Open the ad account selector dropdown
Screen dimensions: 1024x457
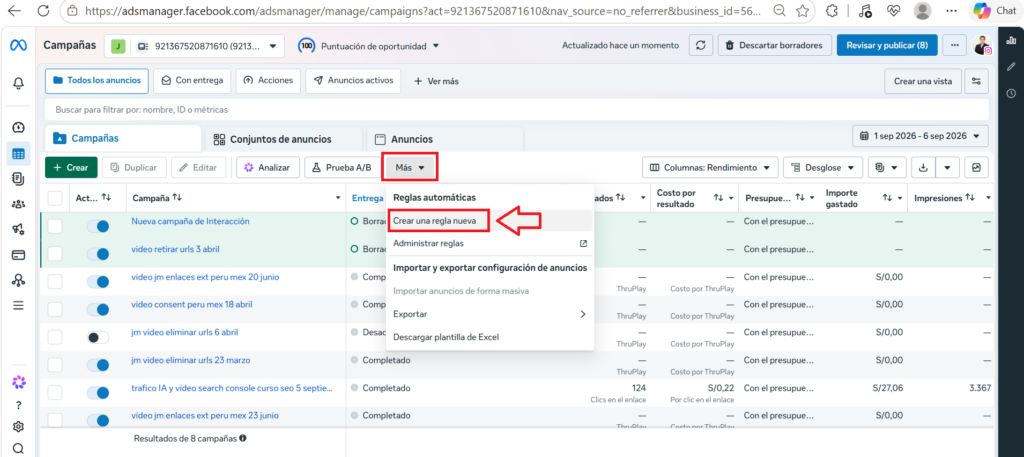click(194, 46)
